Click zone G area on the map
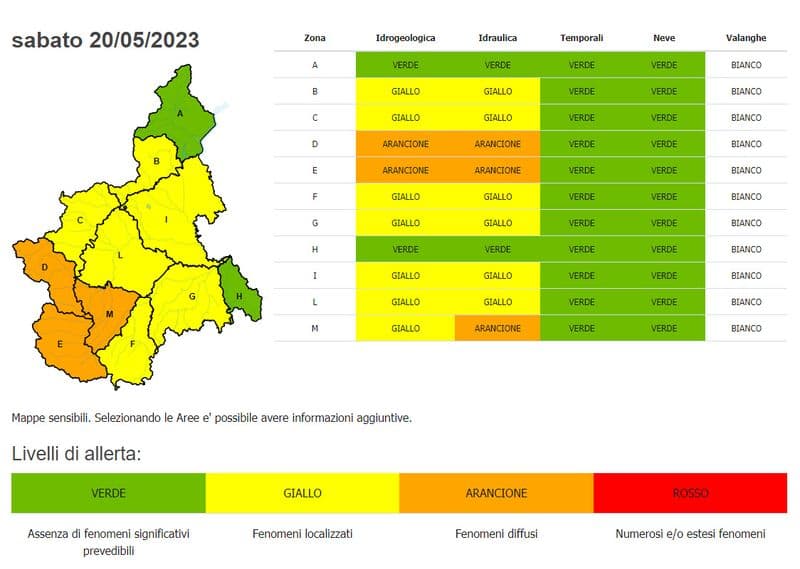This screenshot has height=569, width=800. 190,296
